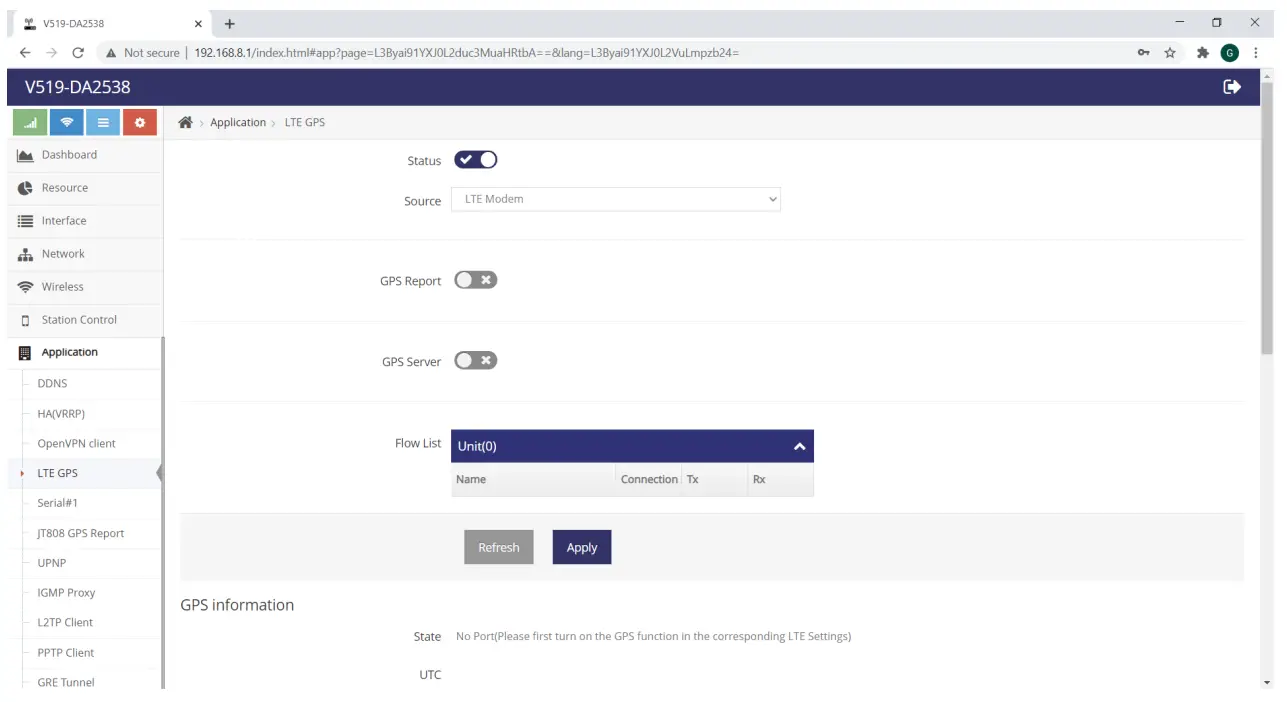
Task: Collapse the sidebar with the arrow handle
Action: [160, 473]
